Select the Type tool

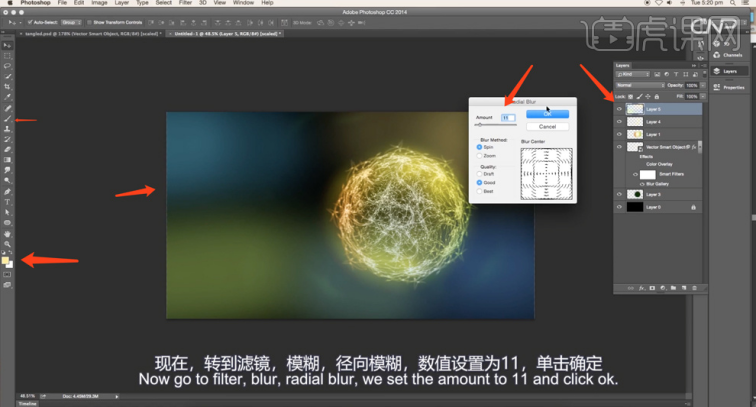point(7,202)
